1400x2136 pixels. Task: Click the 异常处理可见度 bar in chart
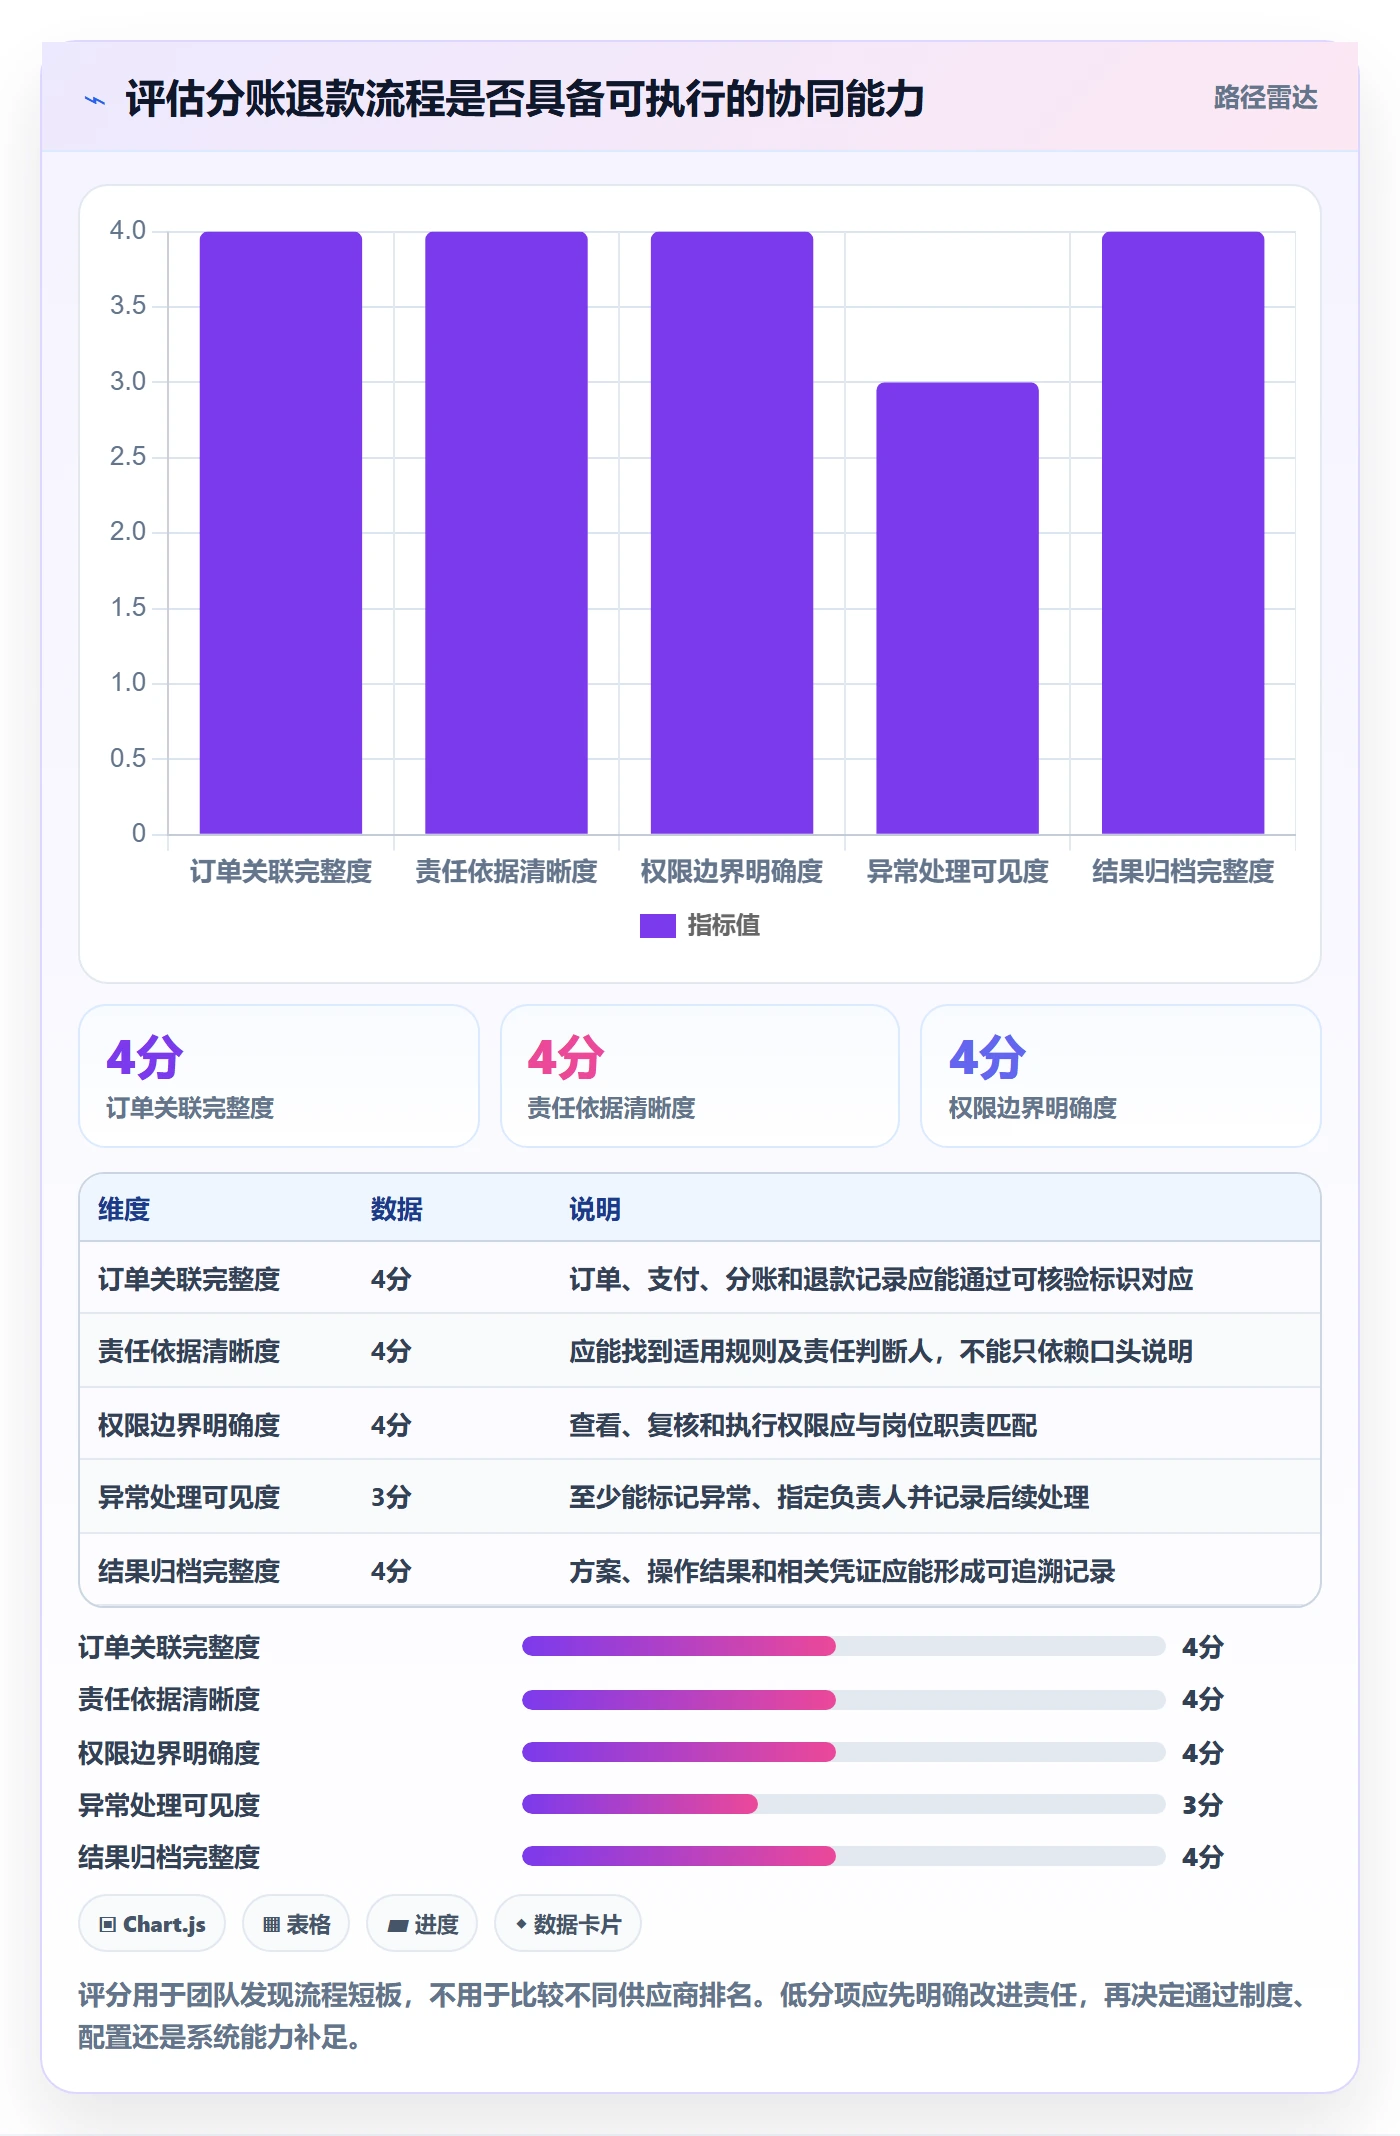[957, 608]
